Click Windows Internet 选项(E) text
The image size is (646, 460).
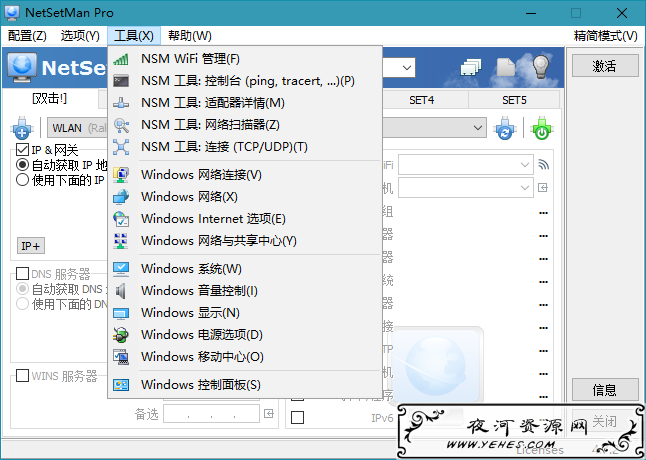coord(213,219)
